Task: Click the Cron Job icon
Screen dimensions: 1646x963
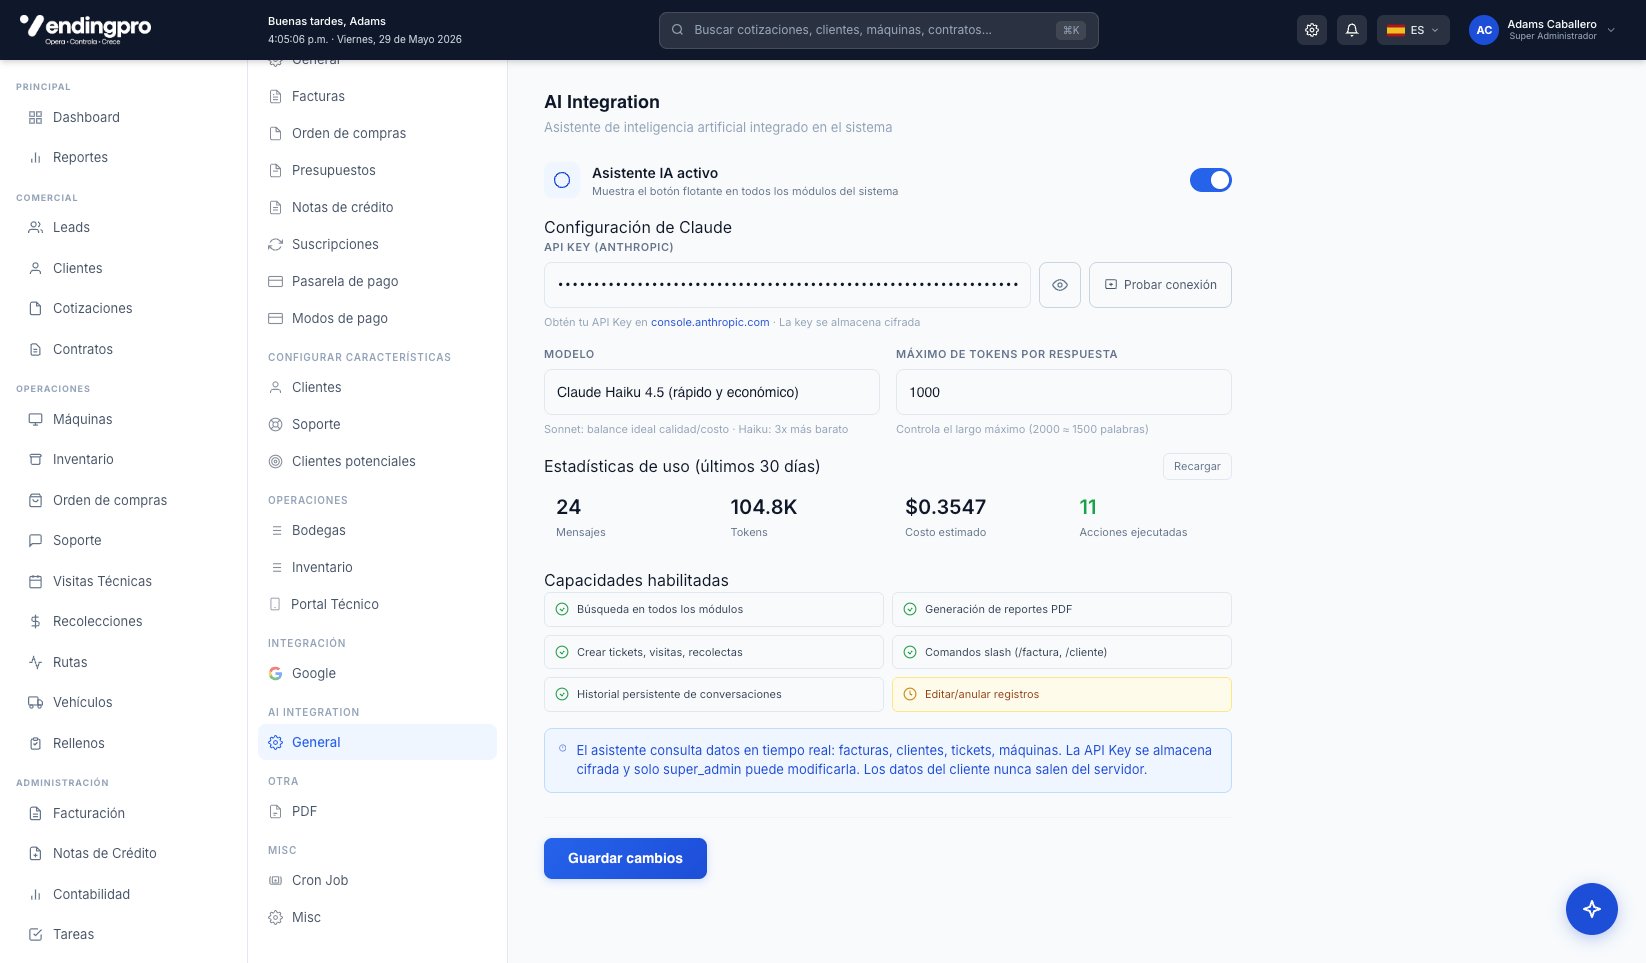Action: coord(275,880)
